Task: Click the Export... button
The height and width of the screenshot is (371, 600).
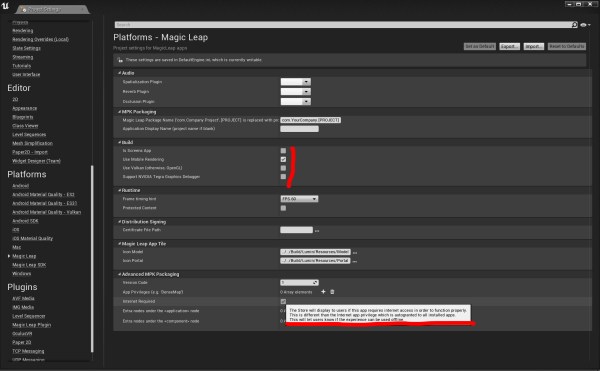Action: click(x=509, y=46)
